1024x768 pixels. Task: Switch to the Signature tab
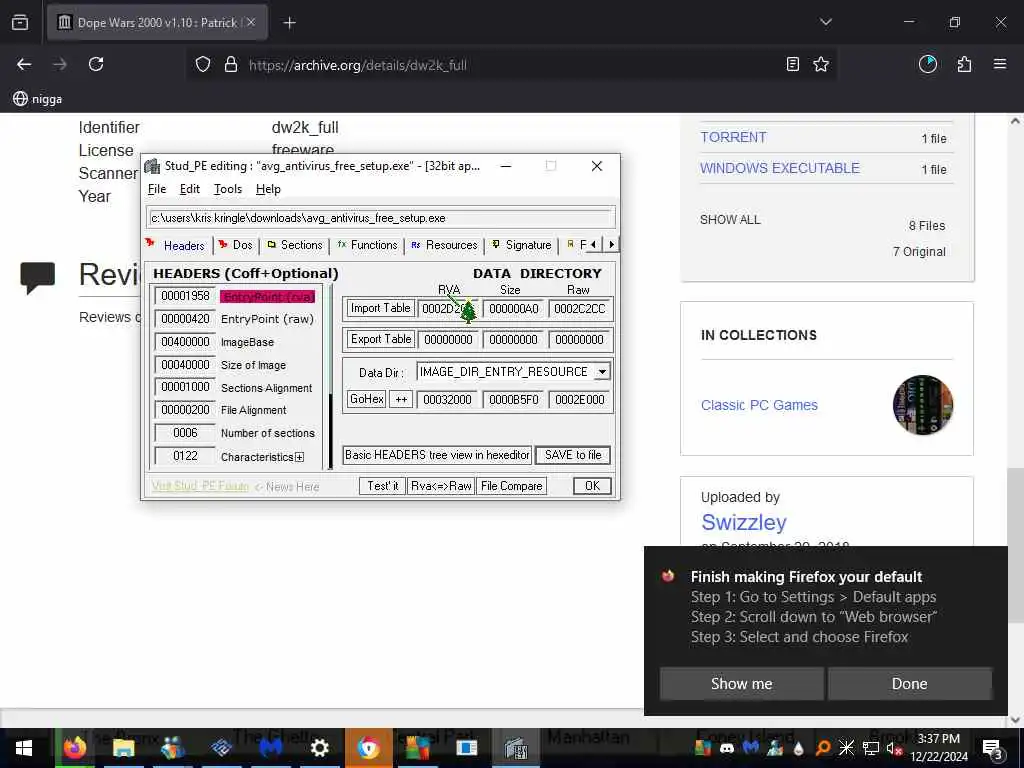click(x=521, y=245)
